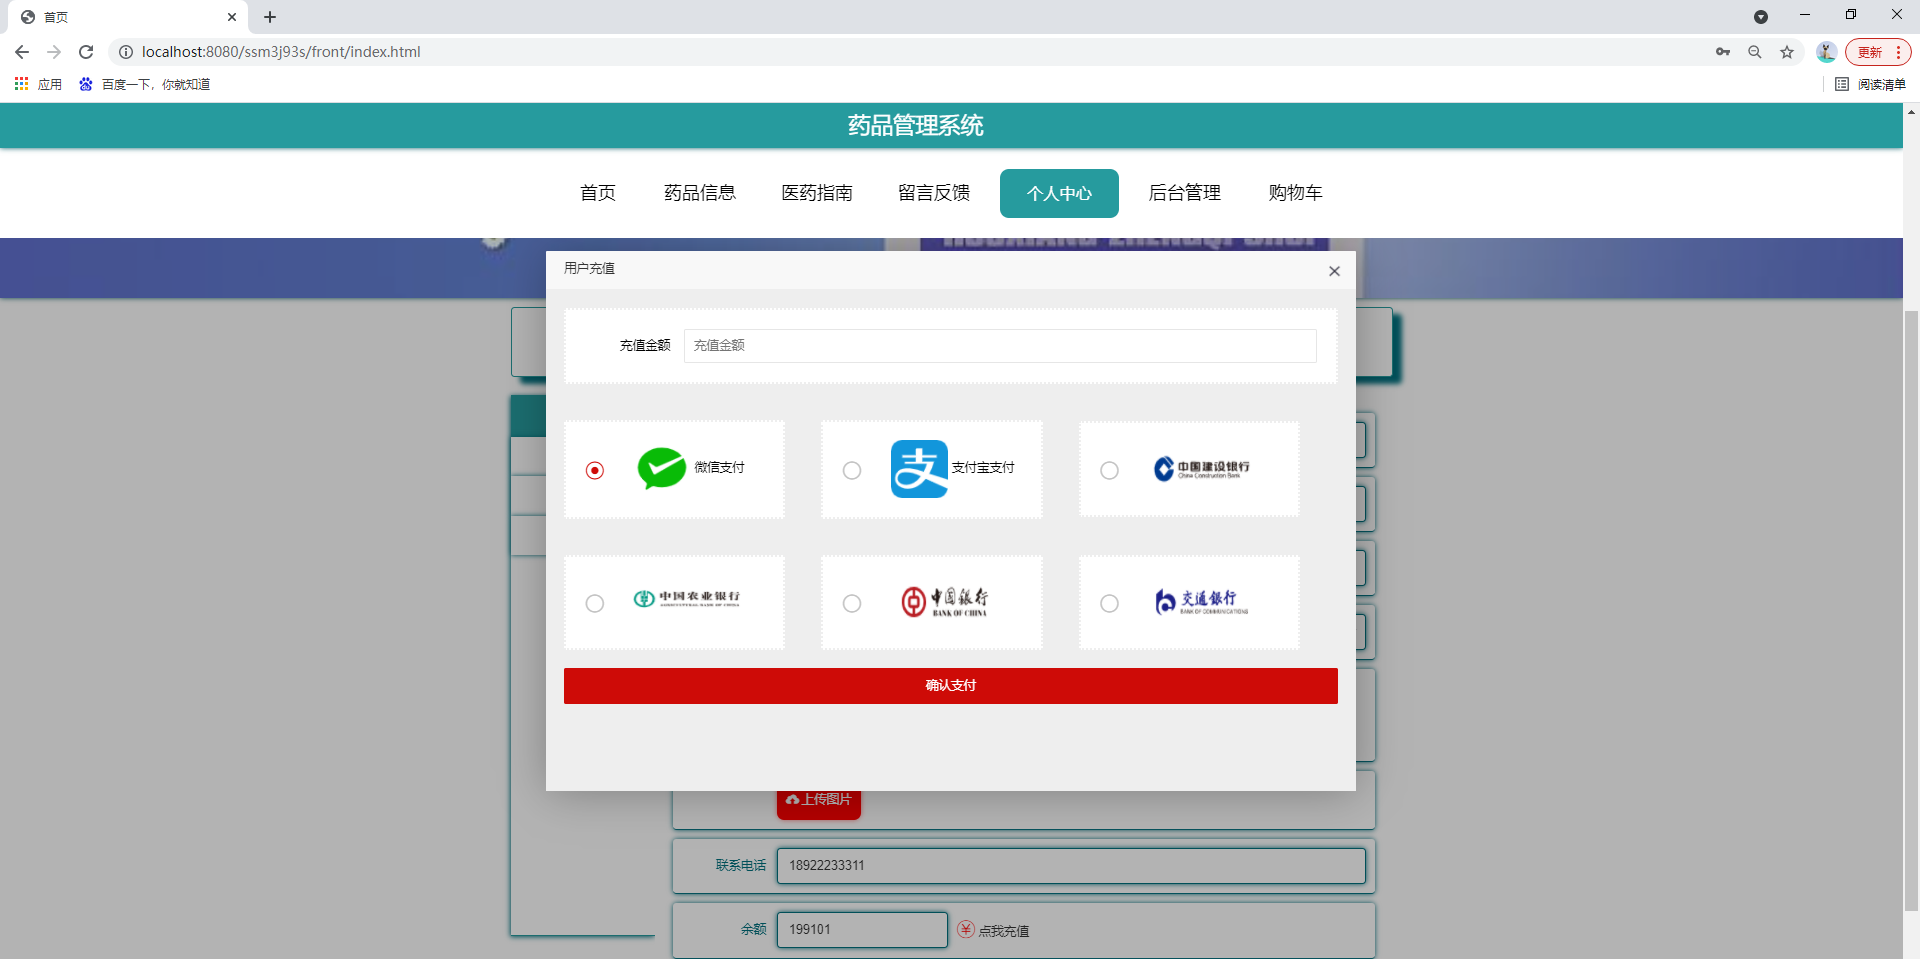The width and height of the screenshot is (1920, 959).
Task: Click the China Construction Bank logo
Action: (1201, 469)
